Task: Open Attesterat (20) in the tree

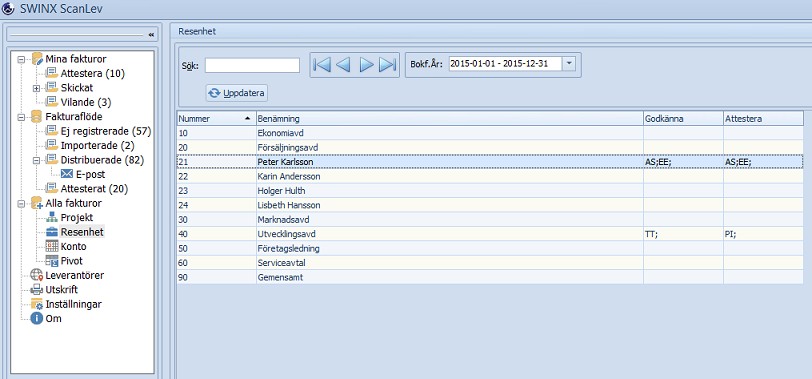Action: tap(94, 188)
